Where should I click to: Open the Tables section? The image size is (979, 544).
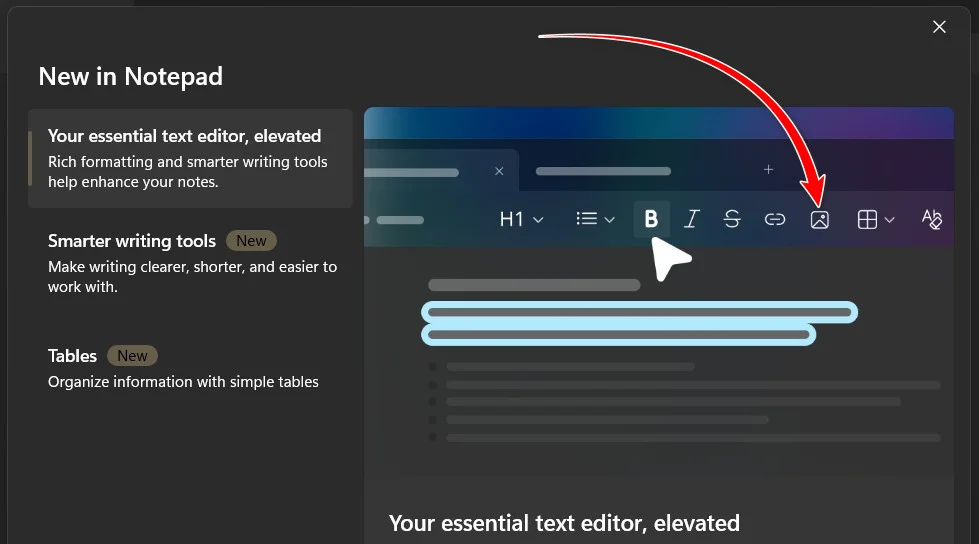click(x=190, y=368)
